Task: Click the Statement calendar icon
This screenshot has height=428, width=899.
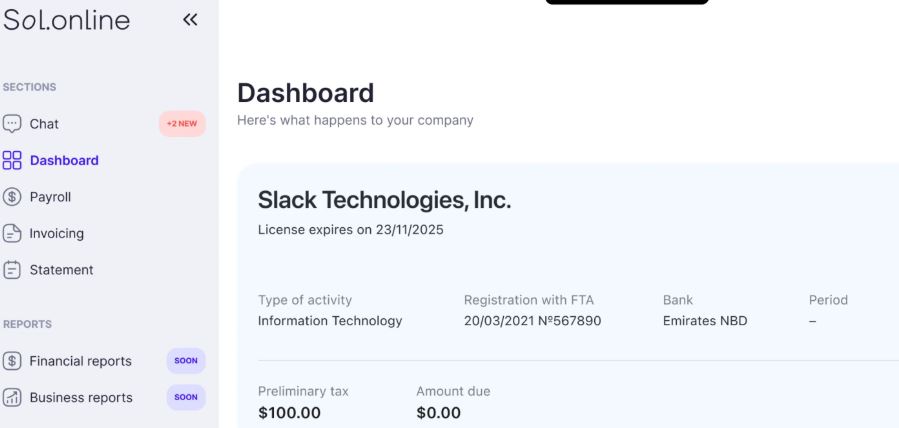Action: (x=11, y=270)
